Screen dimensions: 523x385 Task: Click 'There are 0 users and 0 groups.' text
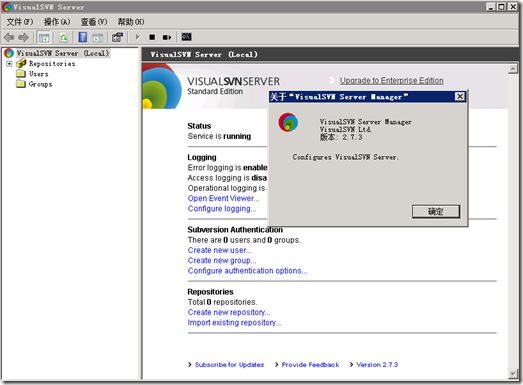244,240
